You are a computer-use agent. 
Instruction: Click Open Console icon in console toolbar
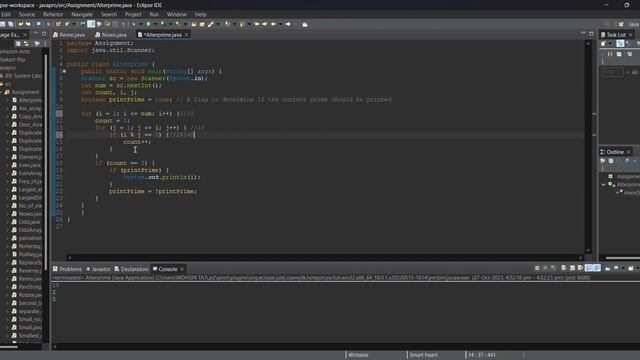point(631,268)
